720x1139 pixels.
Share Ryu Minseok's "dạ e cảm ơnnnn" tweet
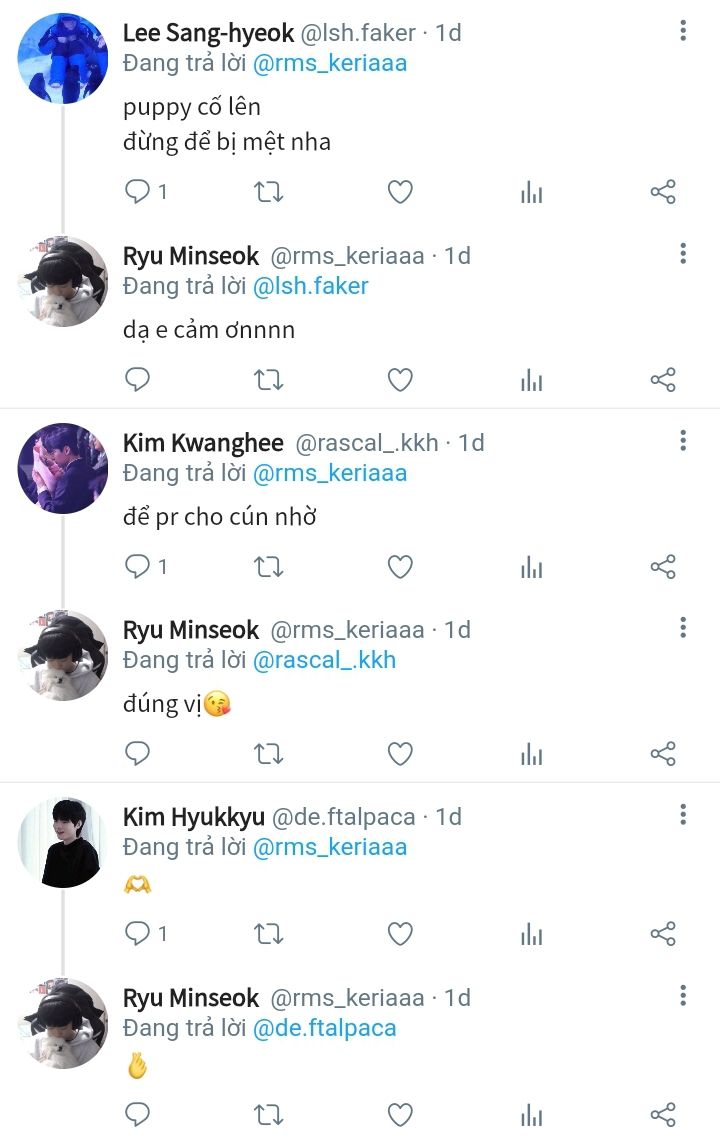tap(663, 380)
